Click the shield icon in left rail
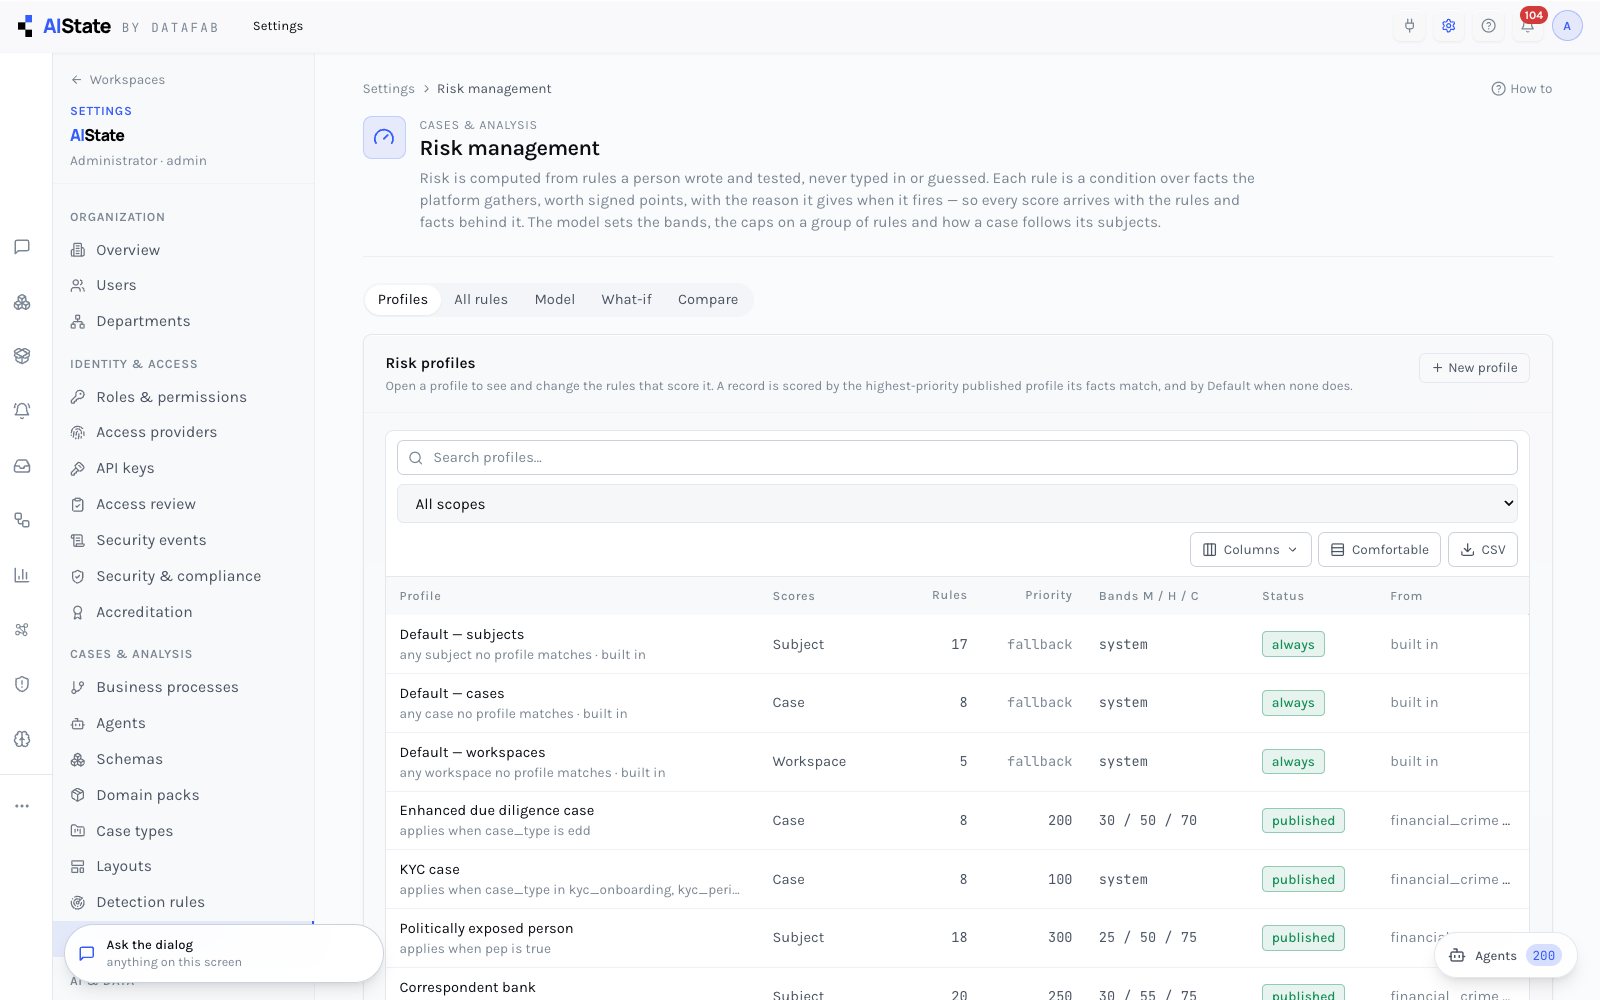 coord(22,684)
